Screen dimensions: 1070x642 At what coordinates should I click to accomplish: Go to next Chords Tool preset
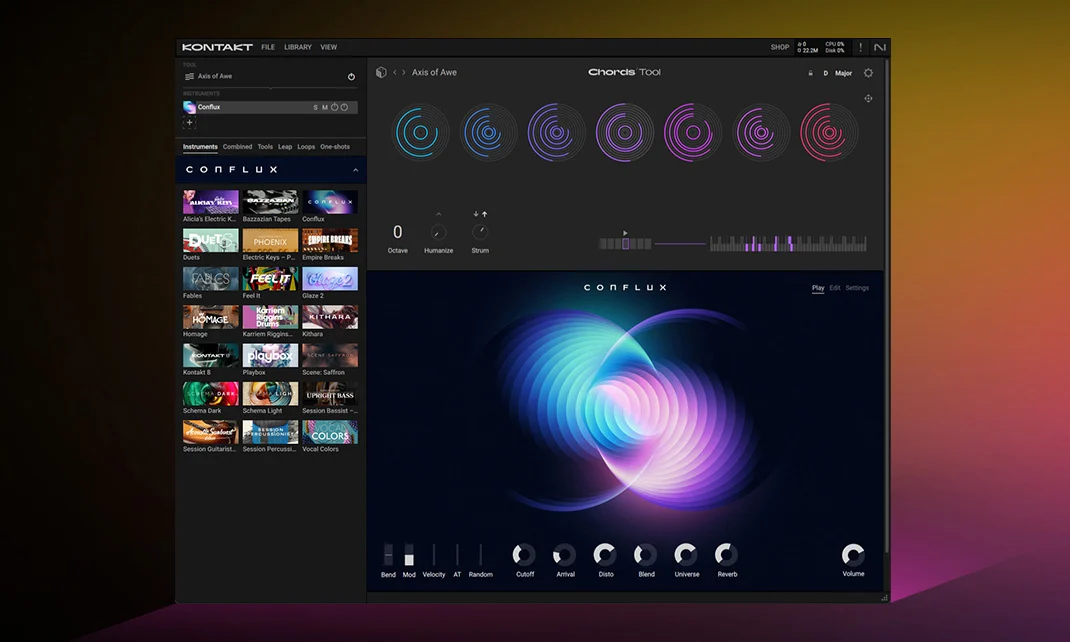coord(404,72)
